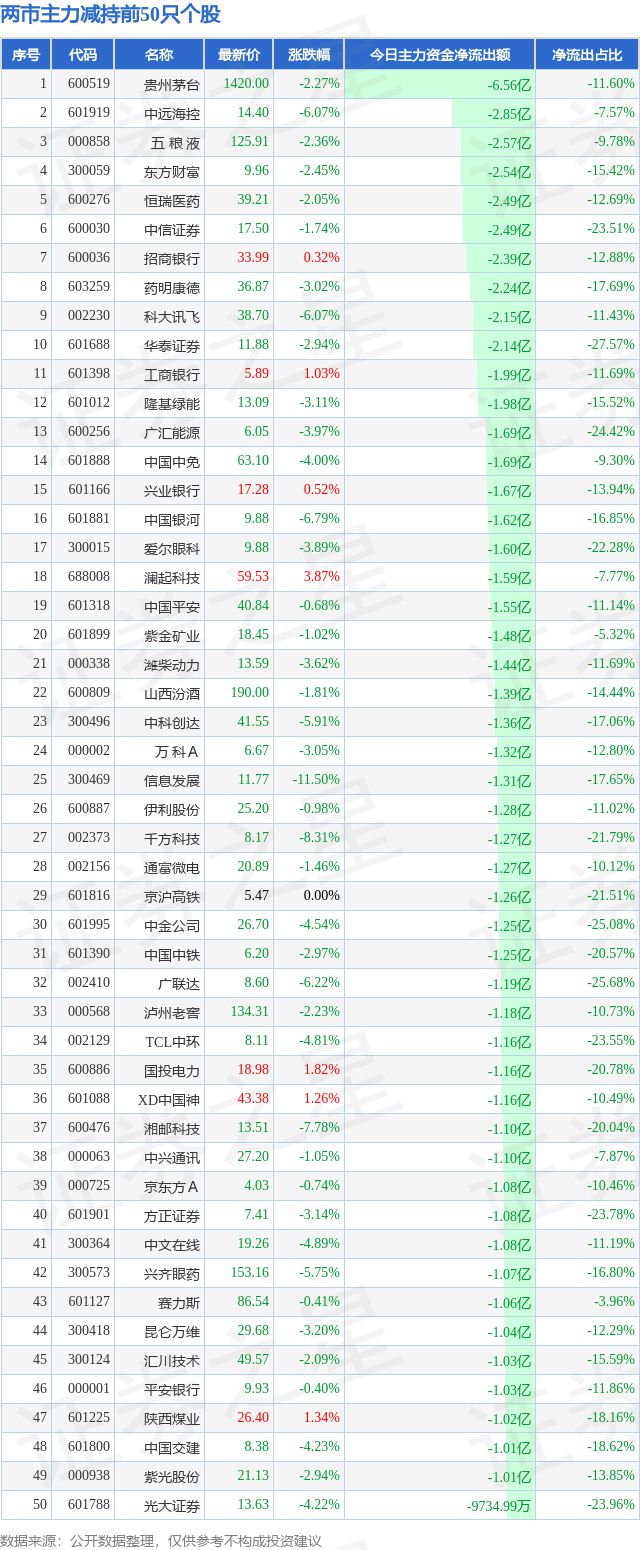Click stock name 广汇能源

172,432
